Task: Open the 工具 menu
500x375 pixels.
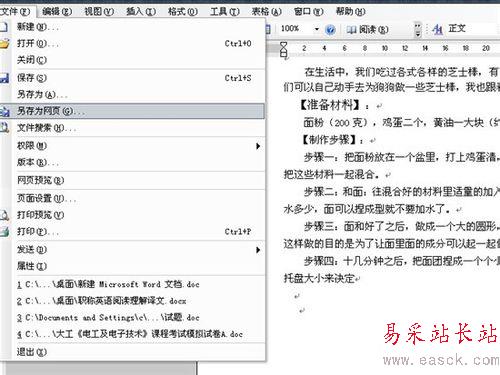Action: coord(225,12)
